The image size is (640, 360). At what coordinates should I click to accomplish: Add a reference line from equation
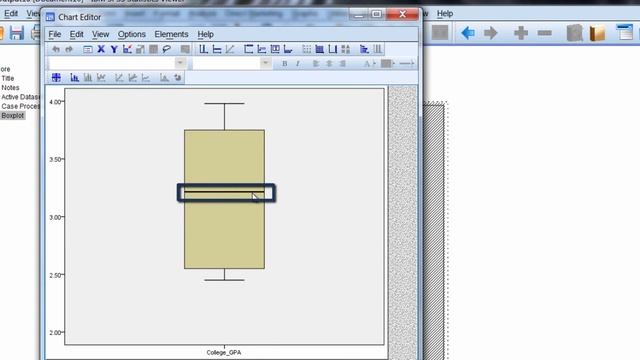point(230,49)
